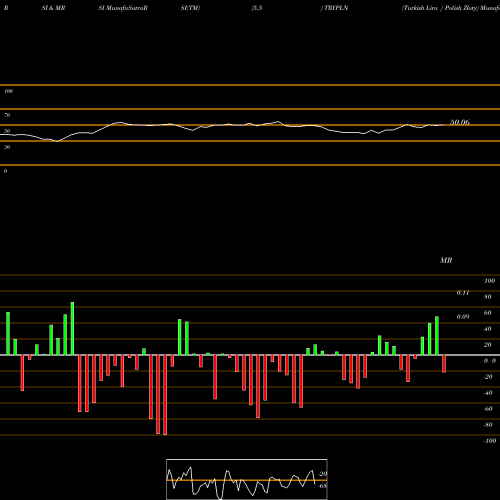Click the 50.06 RSI value label

click(x=460, y=122)
